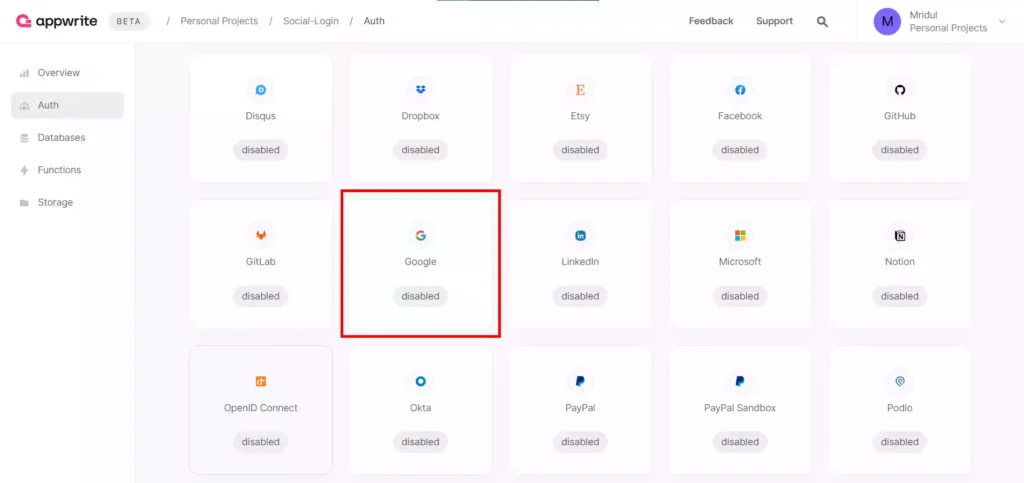The image size is (1024, 483).
Task: Click the LinkedIn disabled badge
Action: (x=580, y=296)
